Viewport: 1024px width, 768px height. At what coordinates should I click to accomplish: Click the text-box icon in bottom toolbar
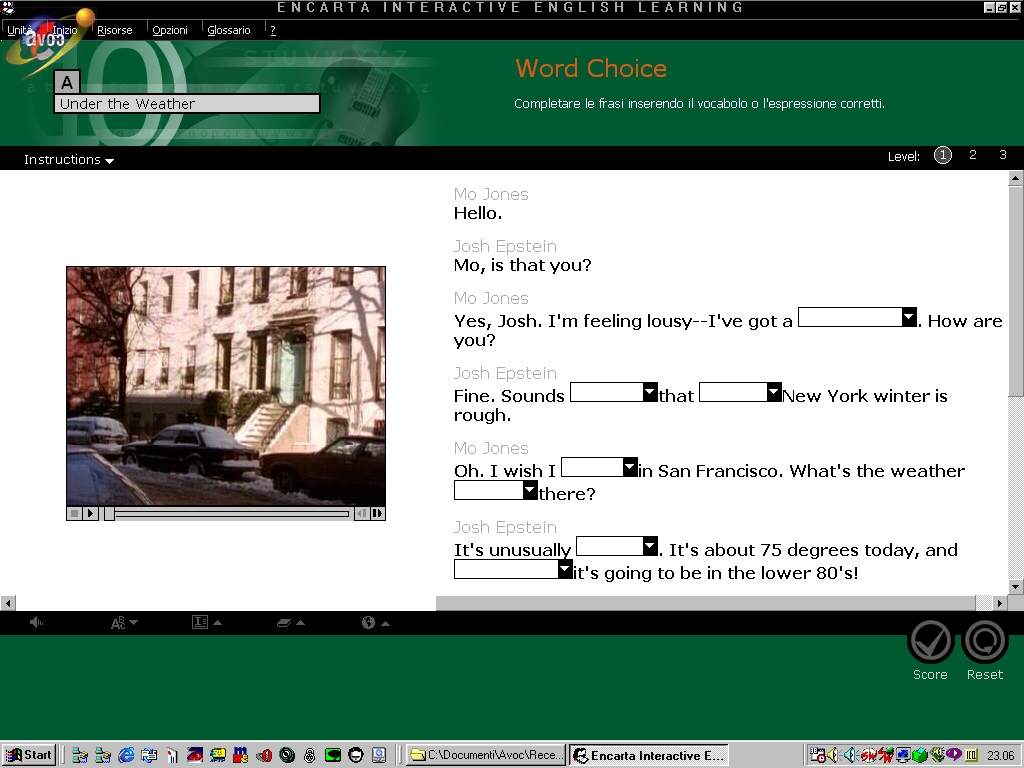(205, 623)
